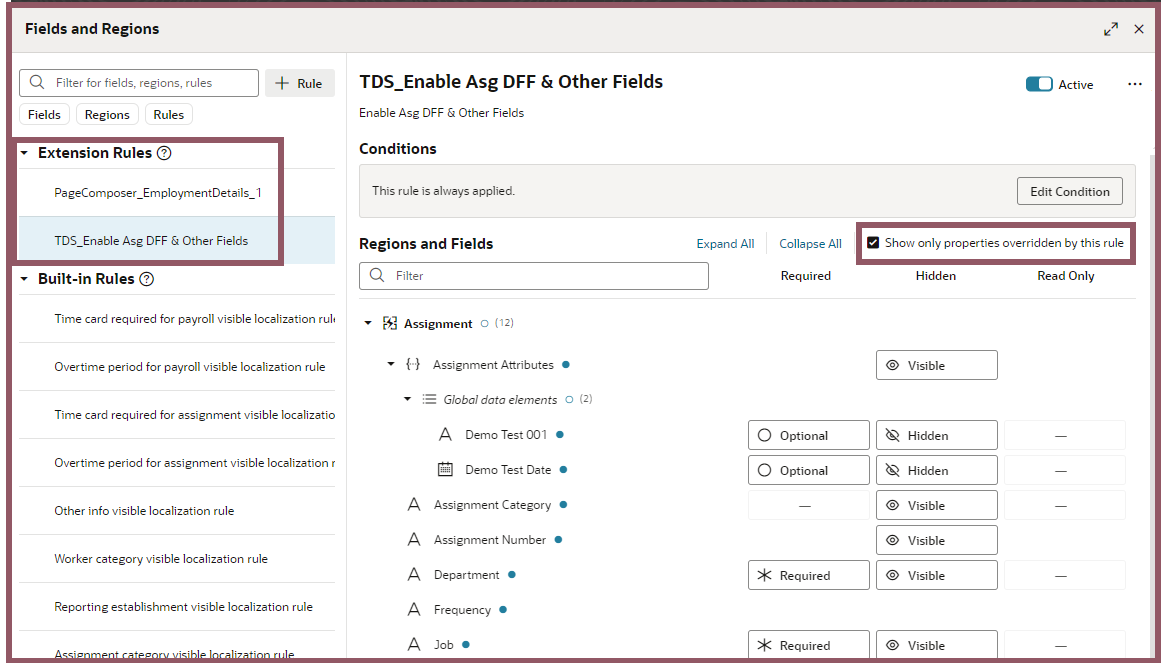Click the Assignment region icon
The height and width of the screenshot is (663, 1161).
[390, 324]
